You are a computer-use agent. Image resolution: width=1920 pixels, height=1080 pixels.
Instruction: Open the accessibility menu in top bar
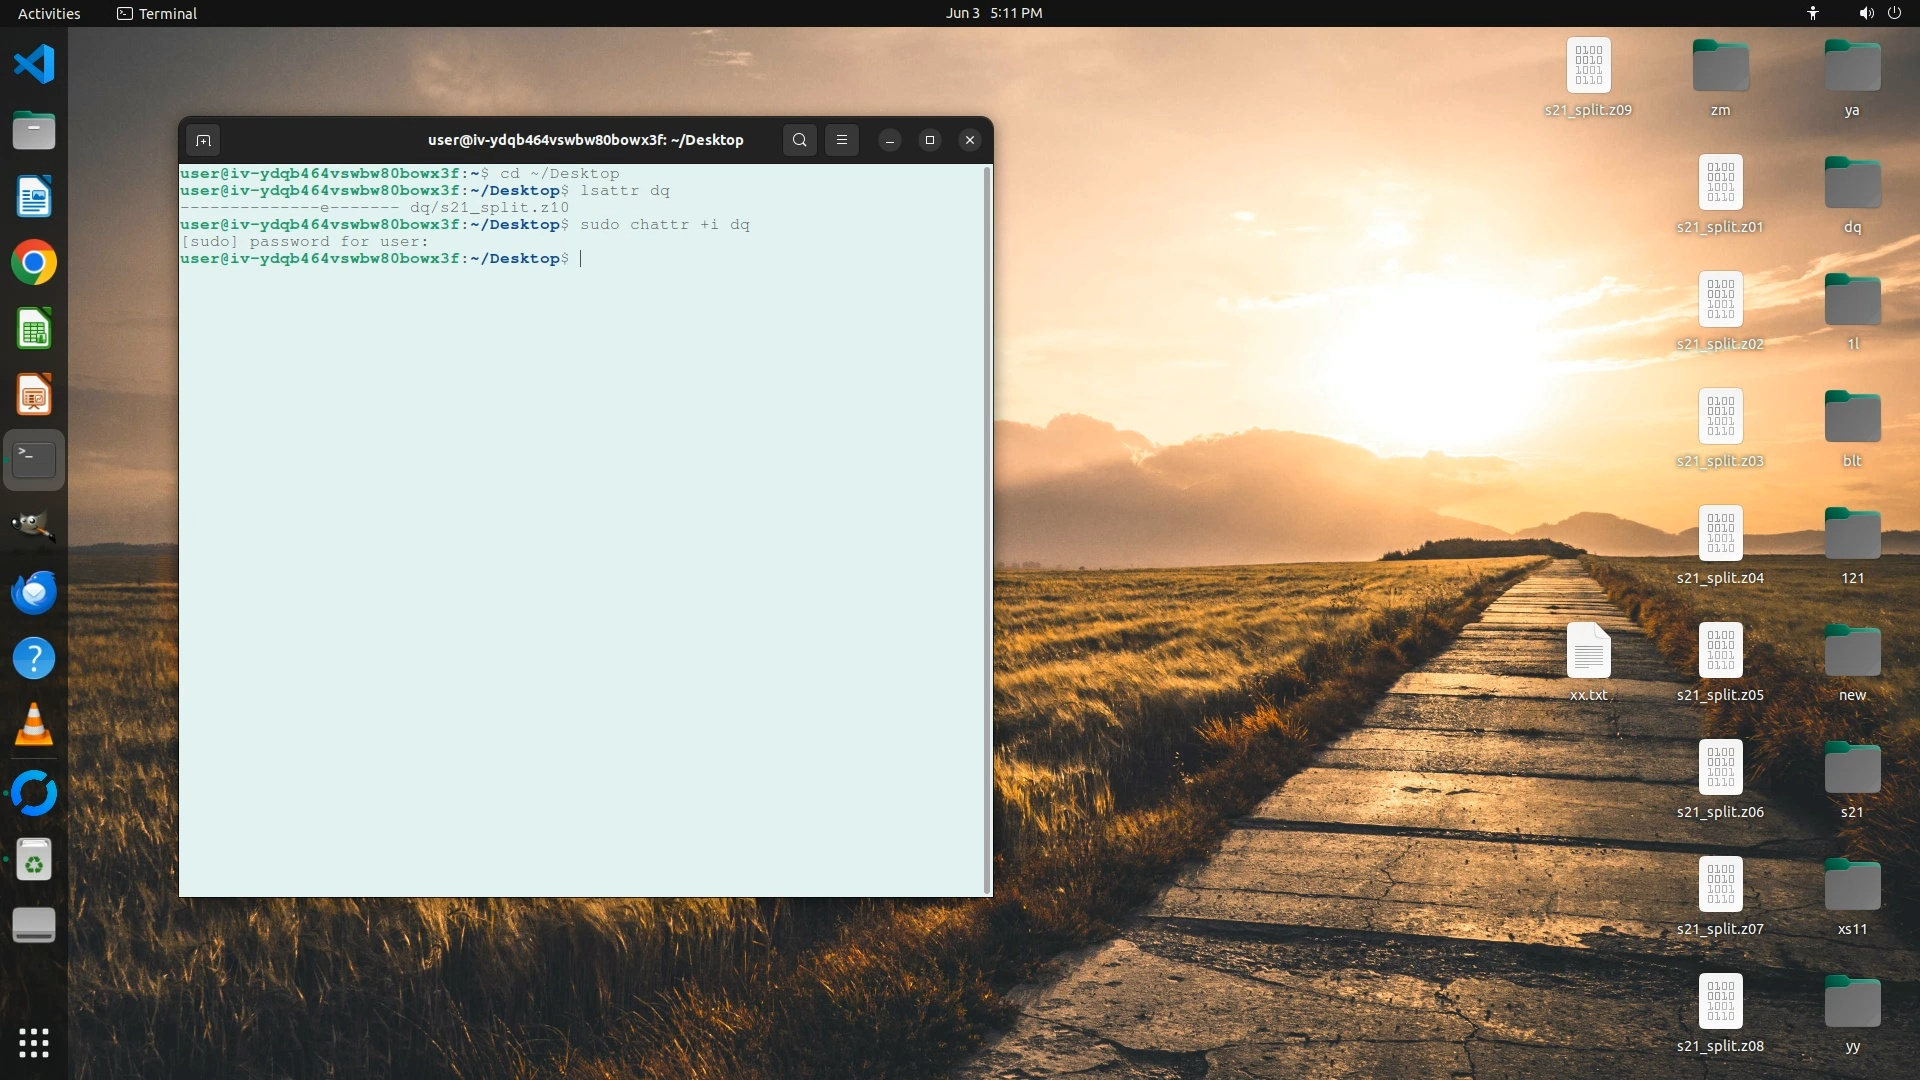1812,13
